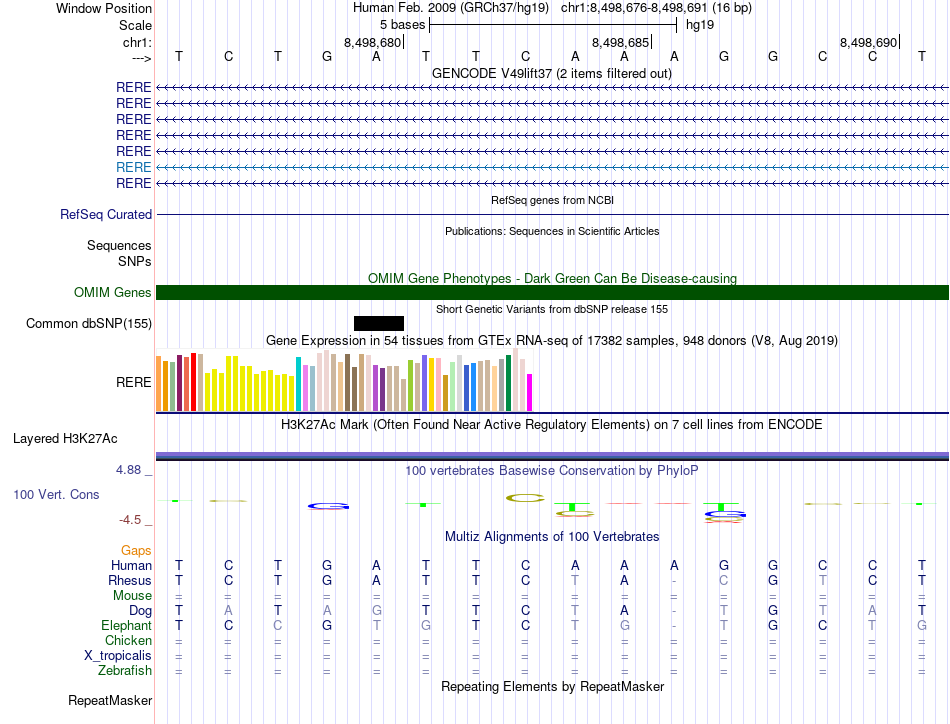Screen dimensions: 950x724
Task: Click the dark green OMIM Genes bar
Action: point(552,293)
